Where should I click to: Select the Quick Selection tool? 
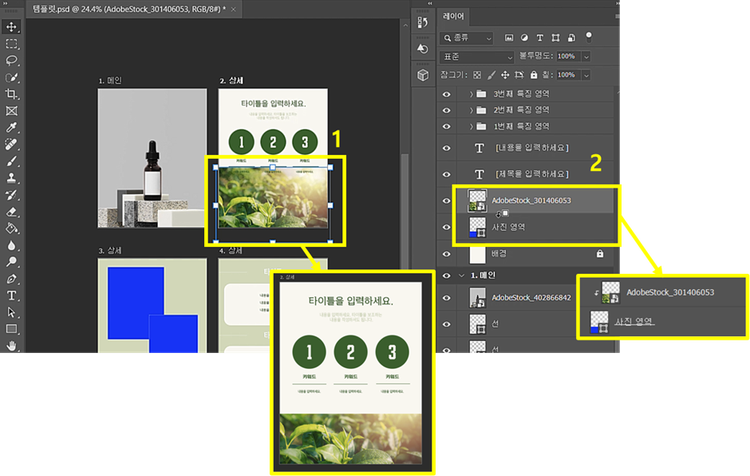[x=11, y=77]
